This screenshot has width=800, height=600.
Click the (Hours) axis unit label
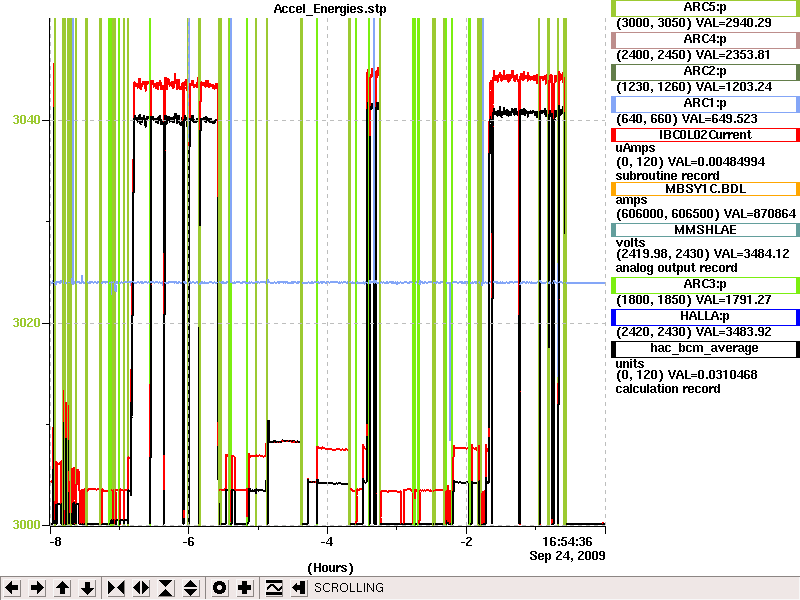coord(330,568)
